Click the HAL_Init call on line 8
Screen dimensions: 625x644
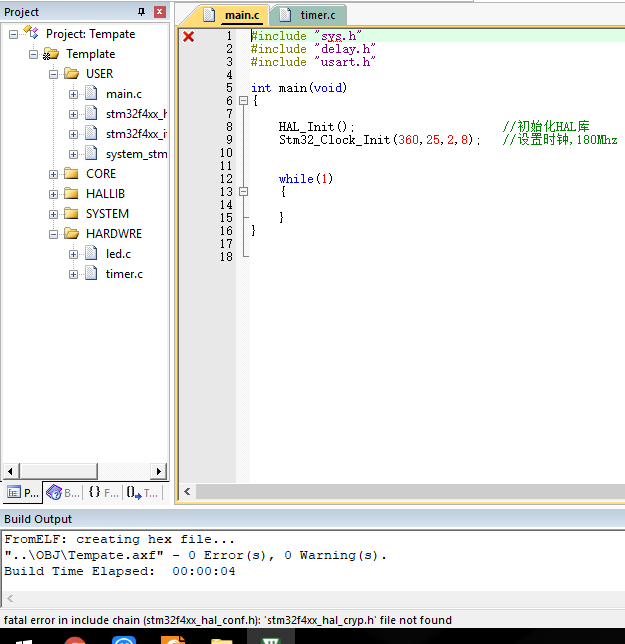pyautogui.click(x=316, y=127)
